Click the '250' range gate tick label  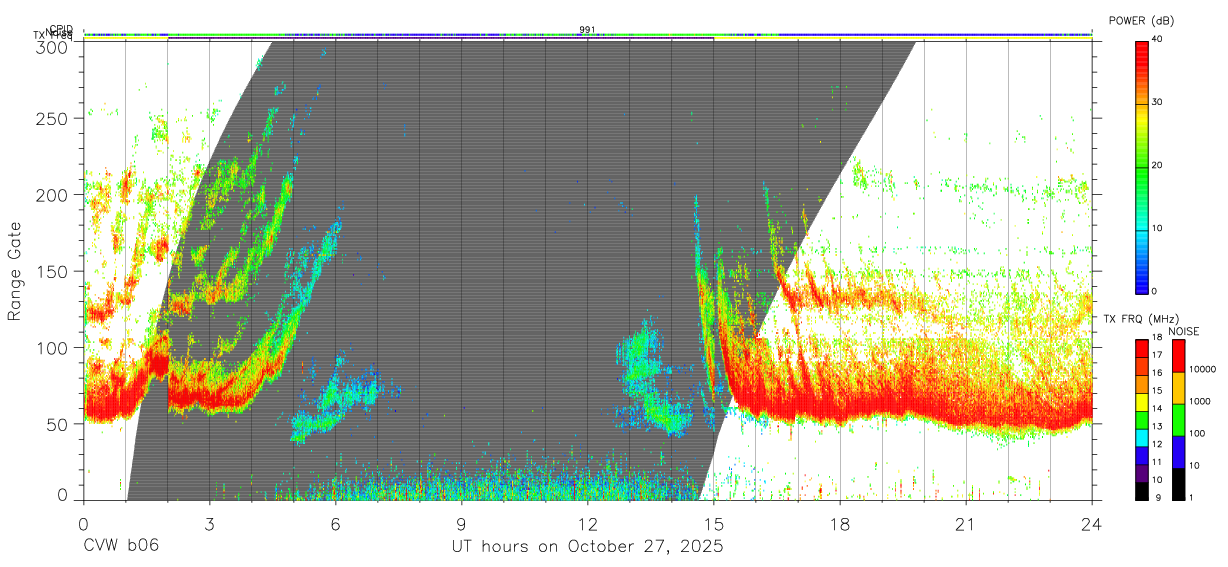[54, 118]
